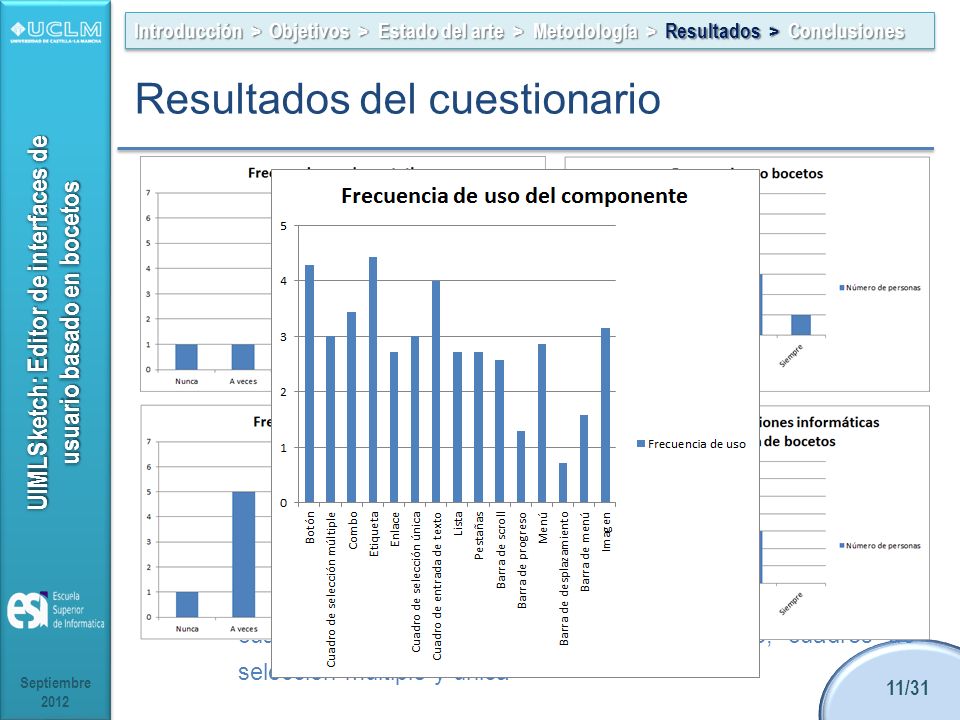Click the Frecuencia de uso legend label
The image size is (960, 720).
(697, 444)
